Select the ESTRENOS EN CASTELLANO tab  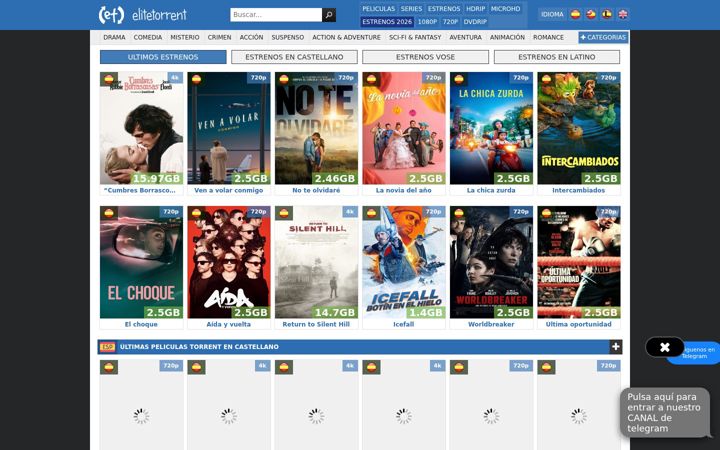294,57
